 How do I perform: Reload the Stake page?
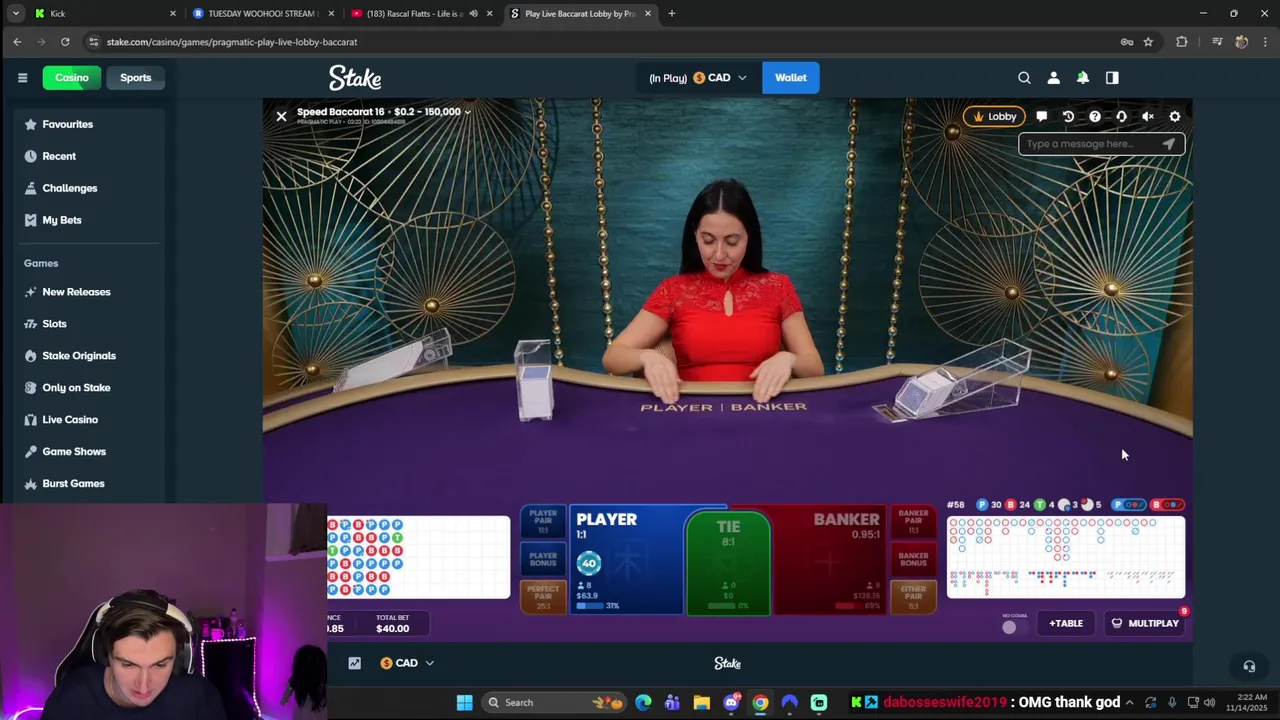click(65, 42)
